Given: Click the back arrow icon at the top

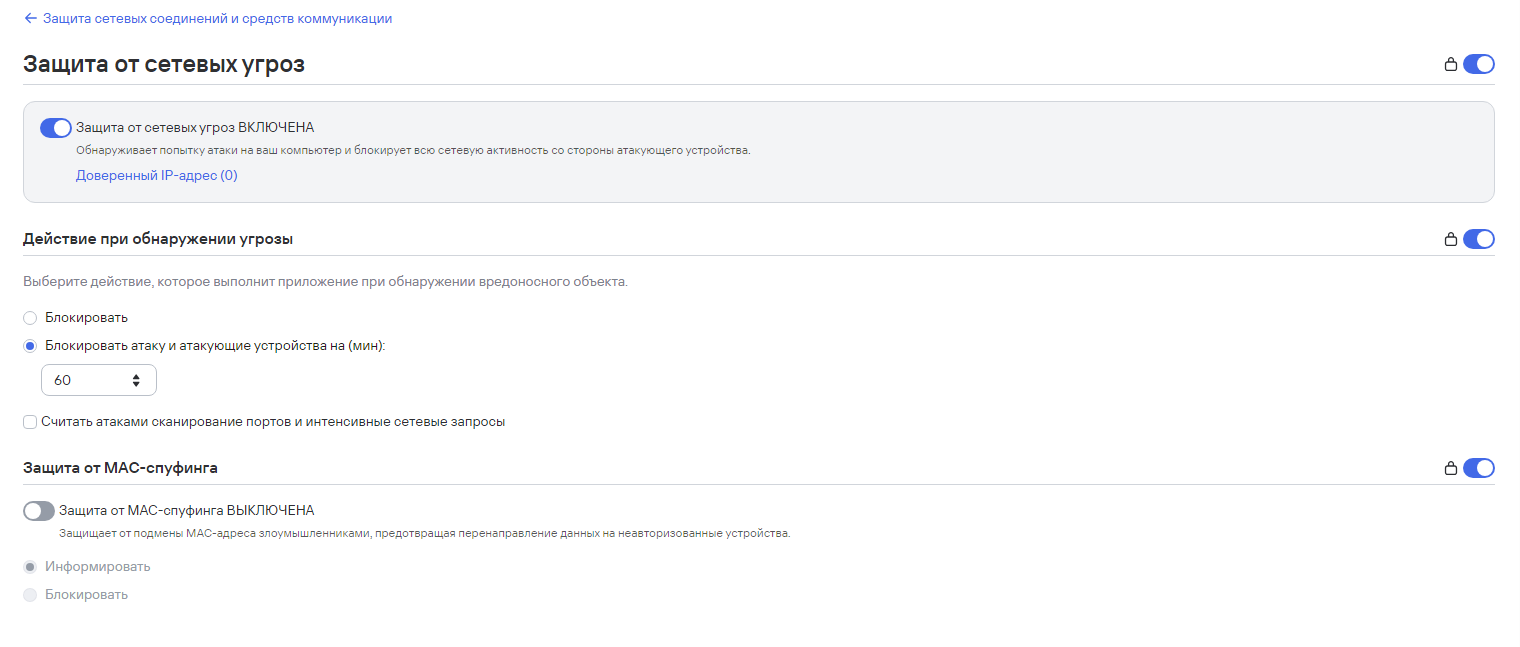Looking at the screenshot, I should click(x=30, y=18).
